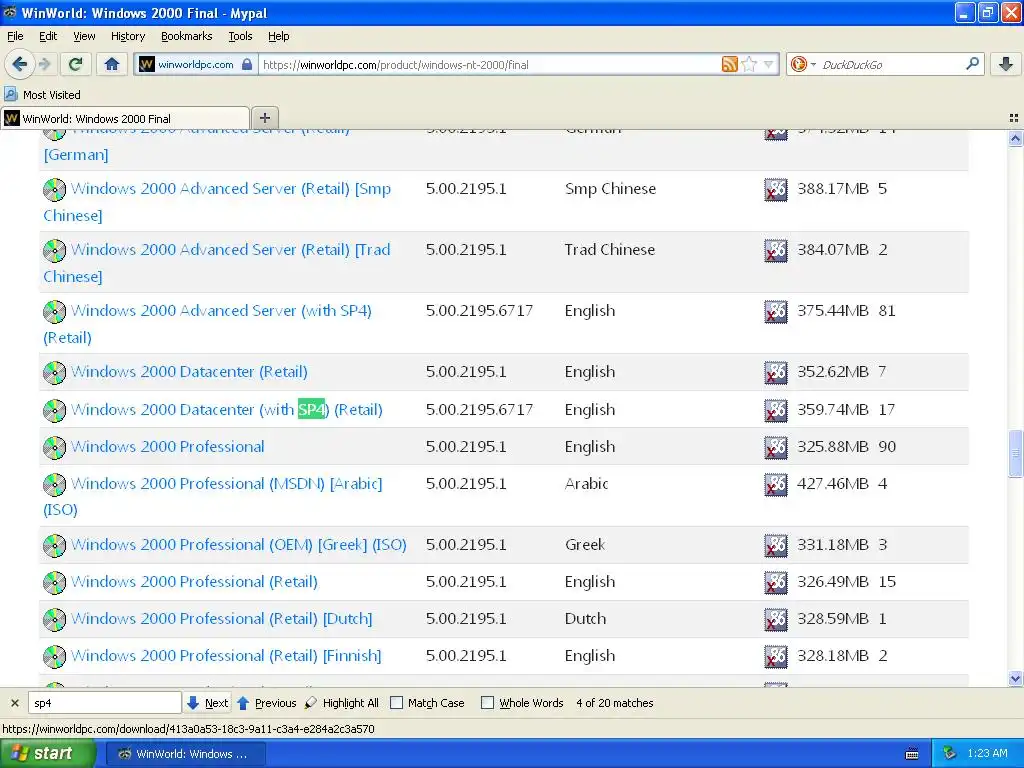Find the next sp4 match
Viewport: 1024px width, 768px height.
[x=208, y=703]
